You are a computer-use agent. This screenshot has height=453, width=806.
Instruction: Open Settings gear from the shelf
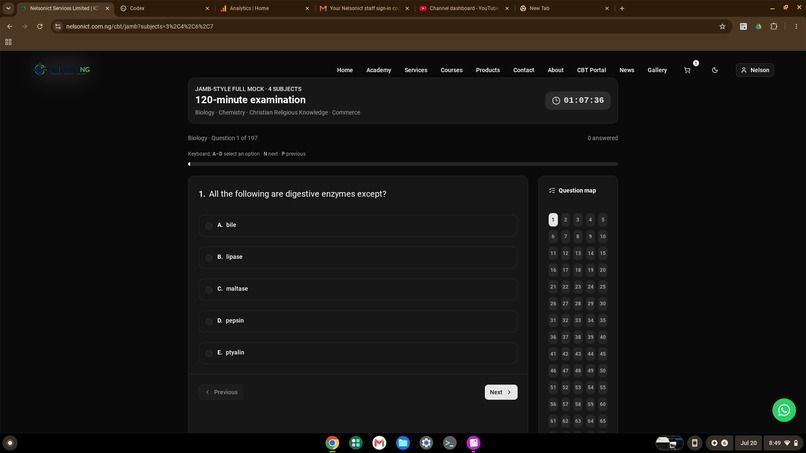click(x=426, y=443)
